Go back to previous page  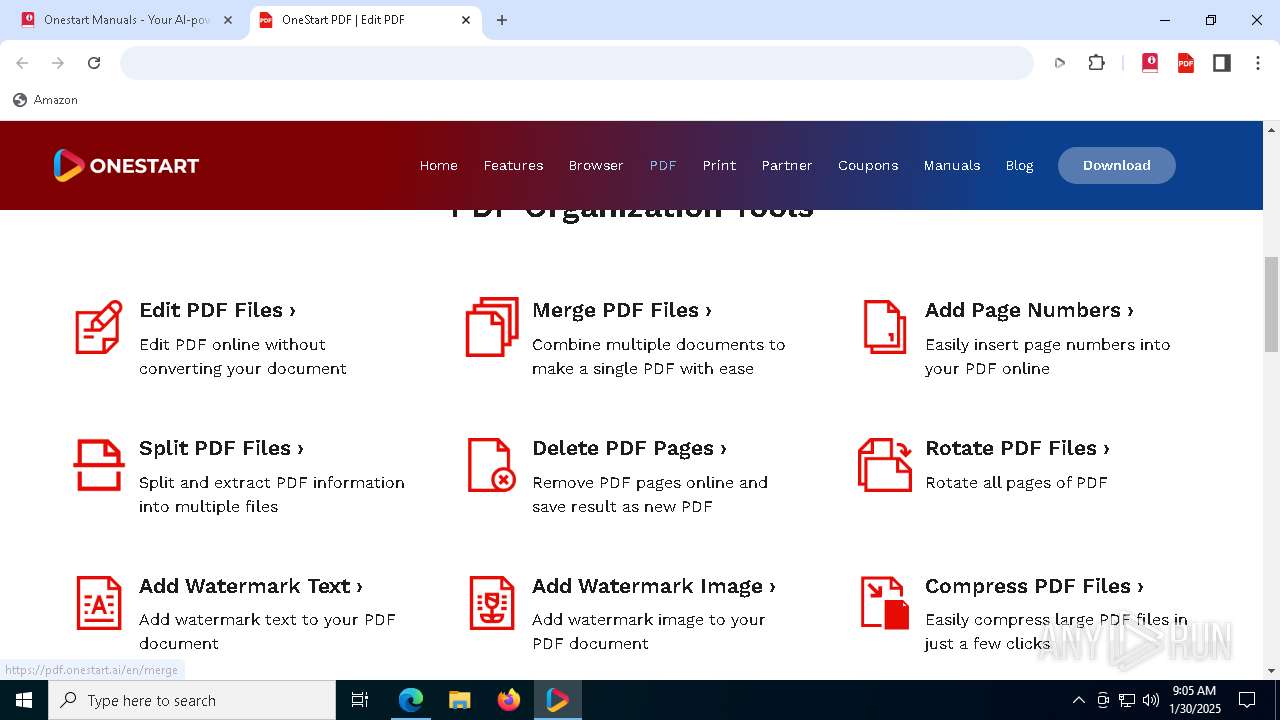(x=22, y=63)
